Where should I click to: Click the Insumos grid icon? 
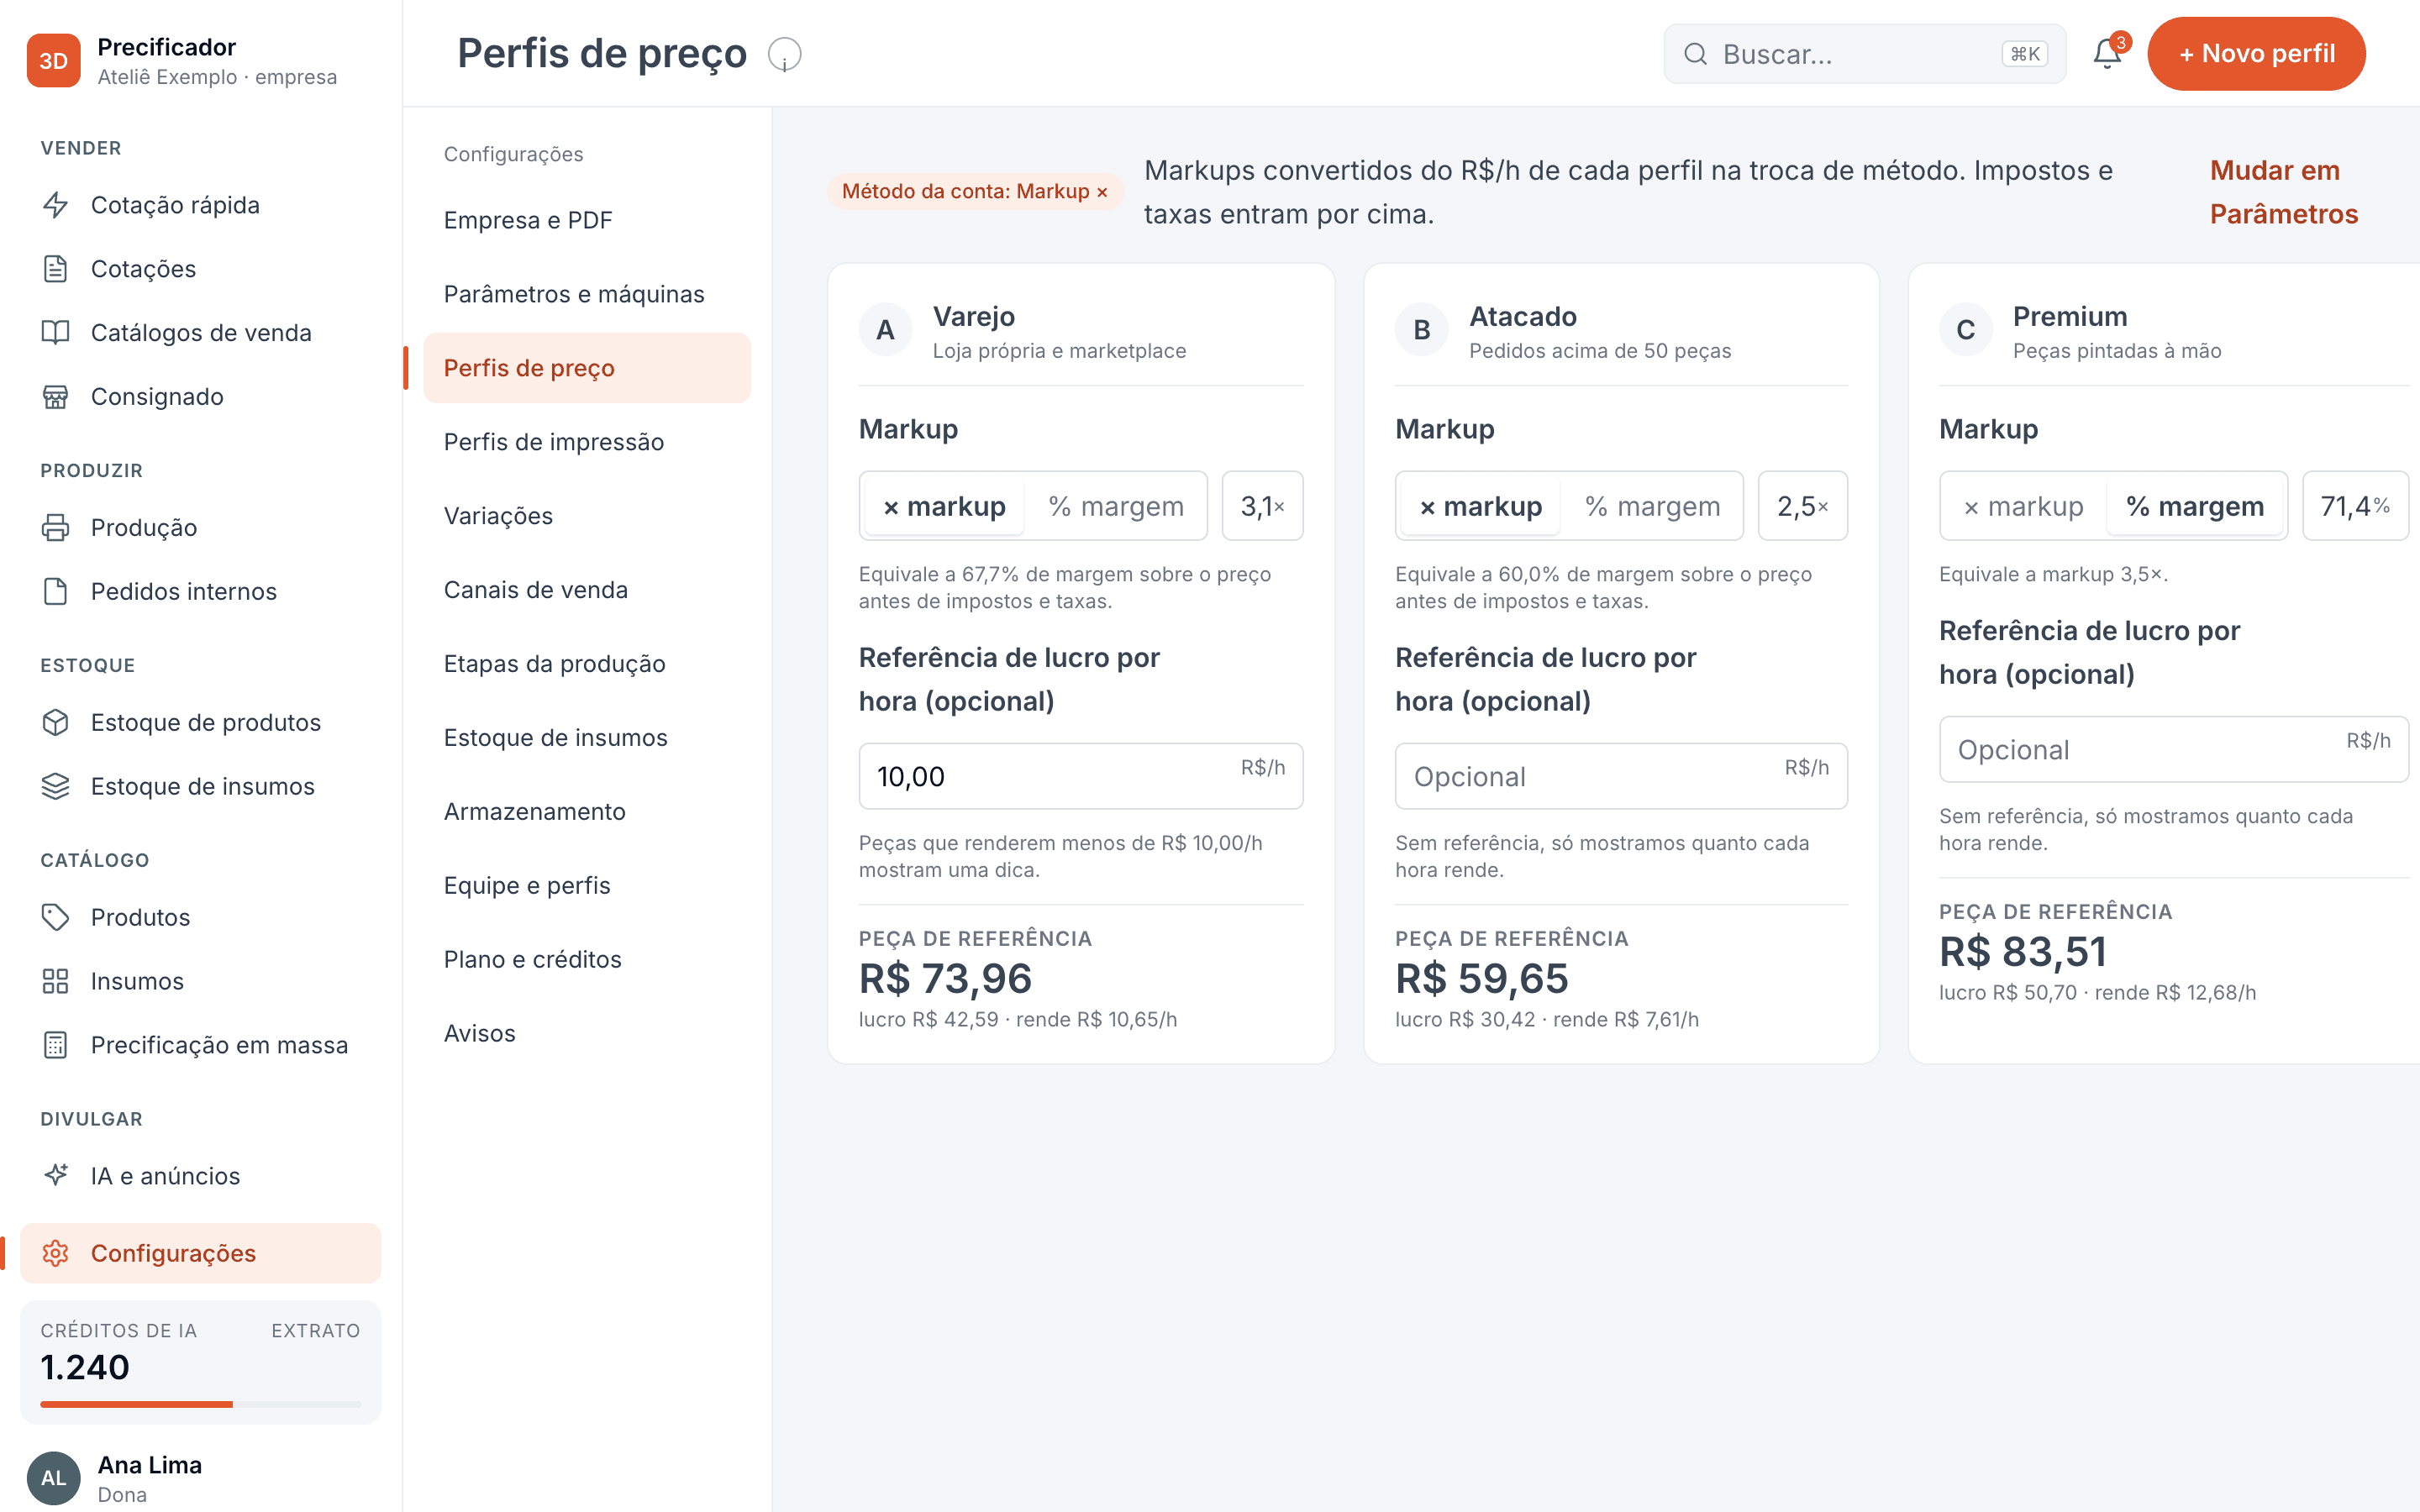[x=56, y=982]
